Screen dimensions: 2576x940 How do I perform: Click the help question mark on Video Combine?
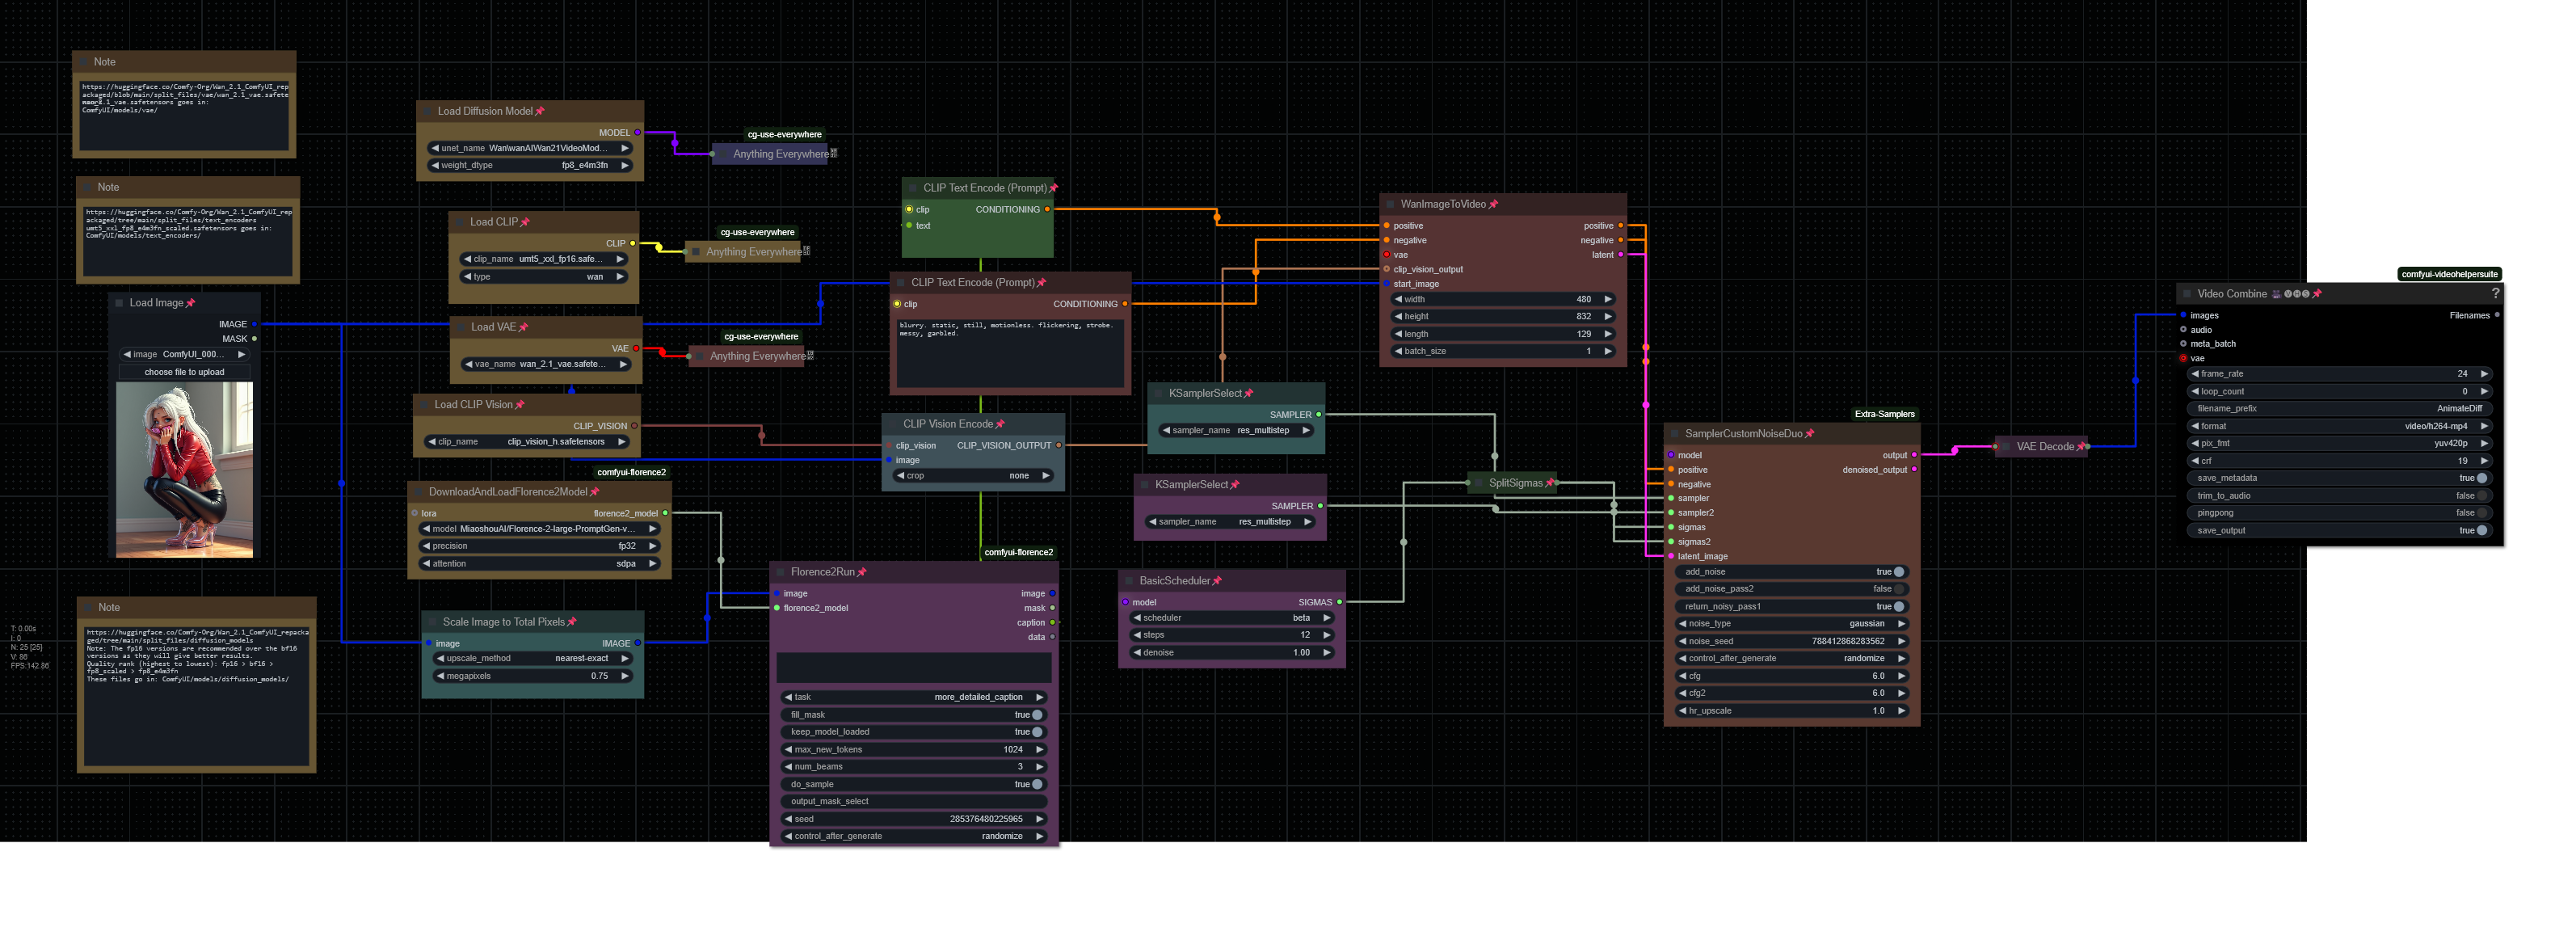pyautogui.click(x=2495, y=293)
